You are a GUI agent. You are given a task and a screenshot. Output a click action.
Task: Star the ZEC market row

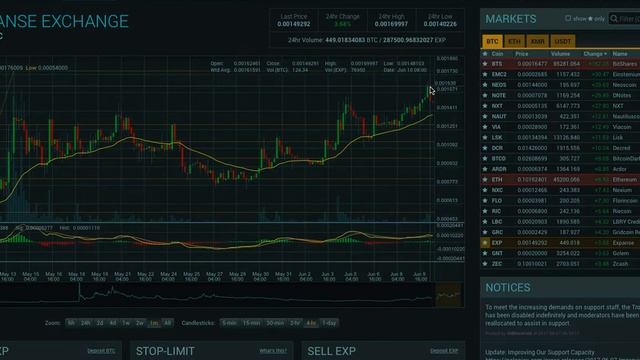click(x=485, y=264)
